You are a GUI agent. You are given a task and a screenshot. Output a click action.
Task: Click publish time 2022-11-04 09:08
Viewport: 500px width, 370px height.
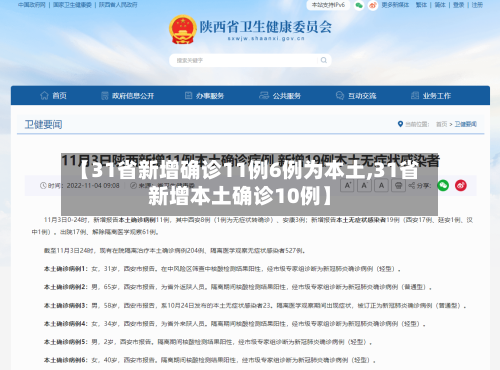tap(93, 185)
